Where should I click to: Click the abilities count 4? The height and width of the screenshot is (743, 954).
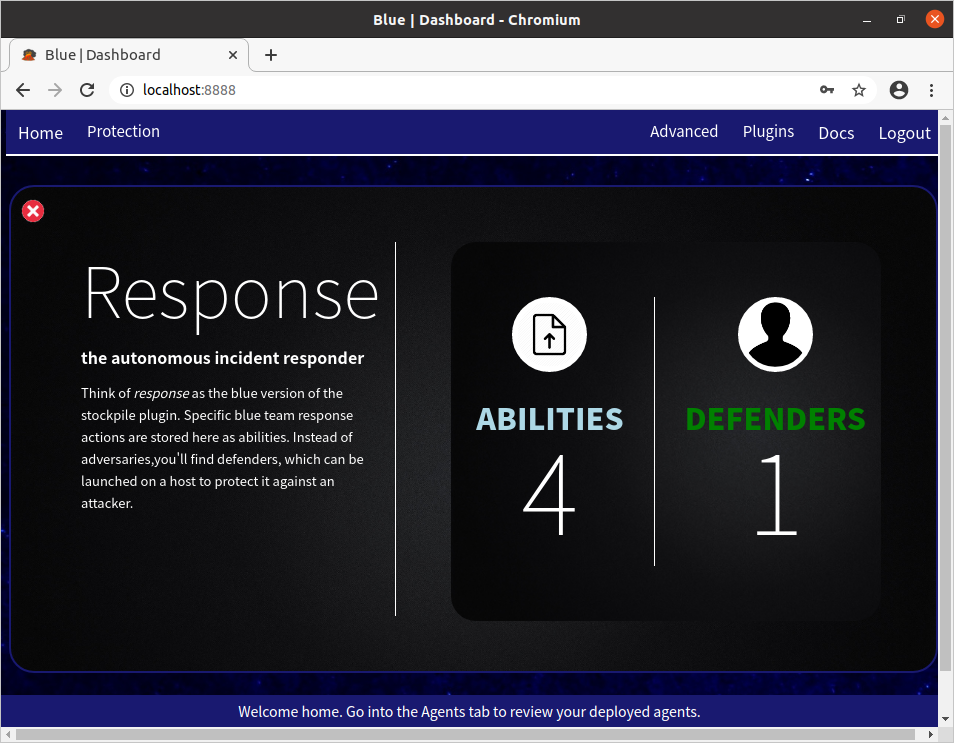(549, 495)
